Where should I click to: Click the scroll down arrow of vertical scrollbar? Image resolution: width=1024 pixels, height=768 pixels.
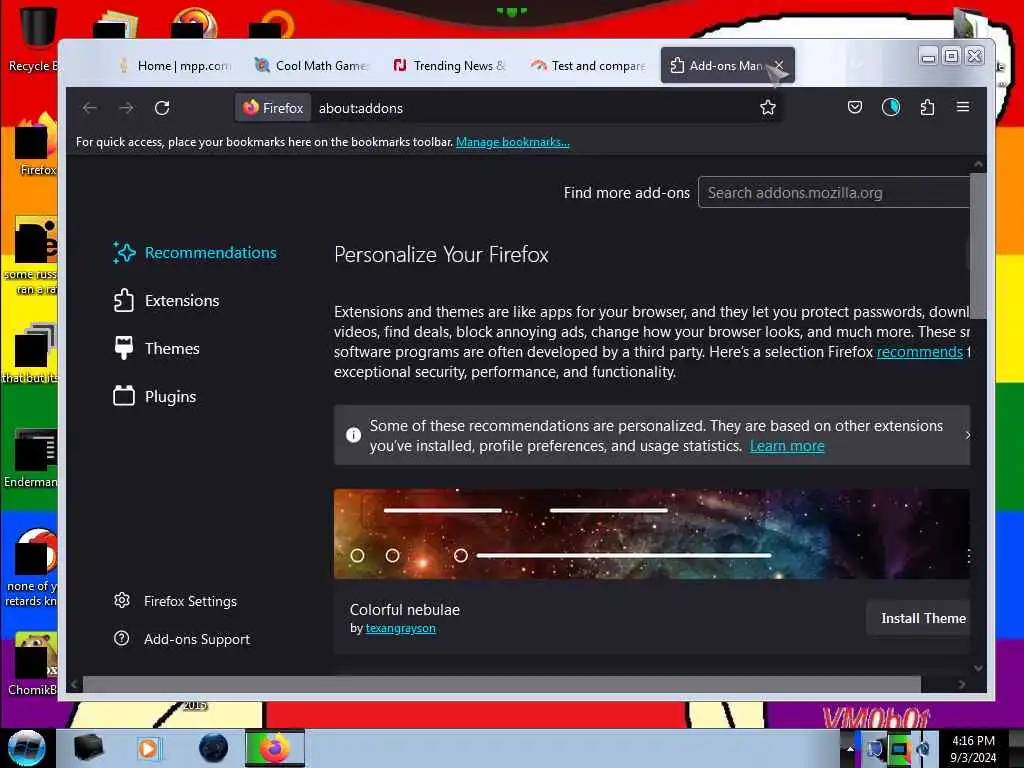[x=978, y=667]
